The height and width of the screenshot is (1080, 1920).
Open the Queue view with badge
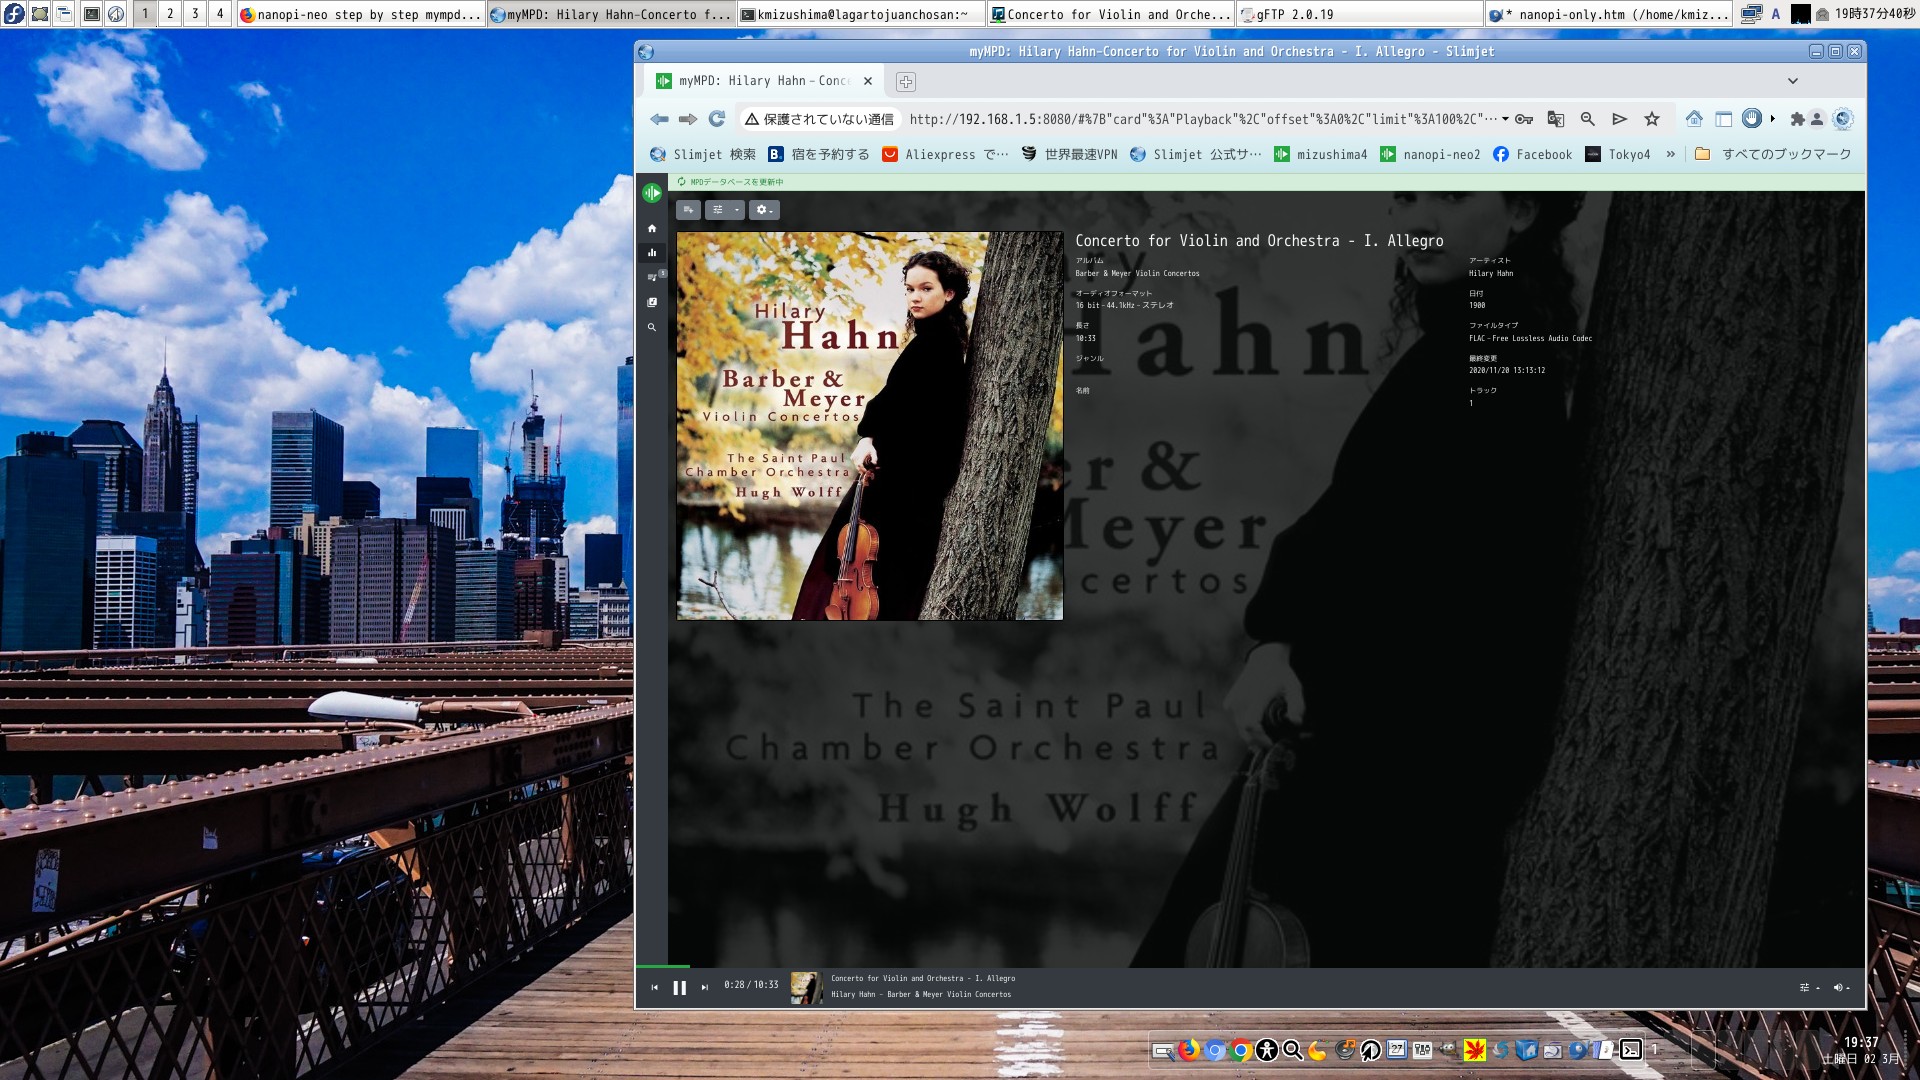click(652, 278)
